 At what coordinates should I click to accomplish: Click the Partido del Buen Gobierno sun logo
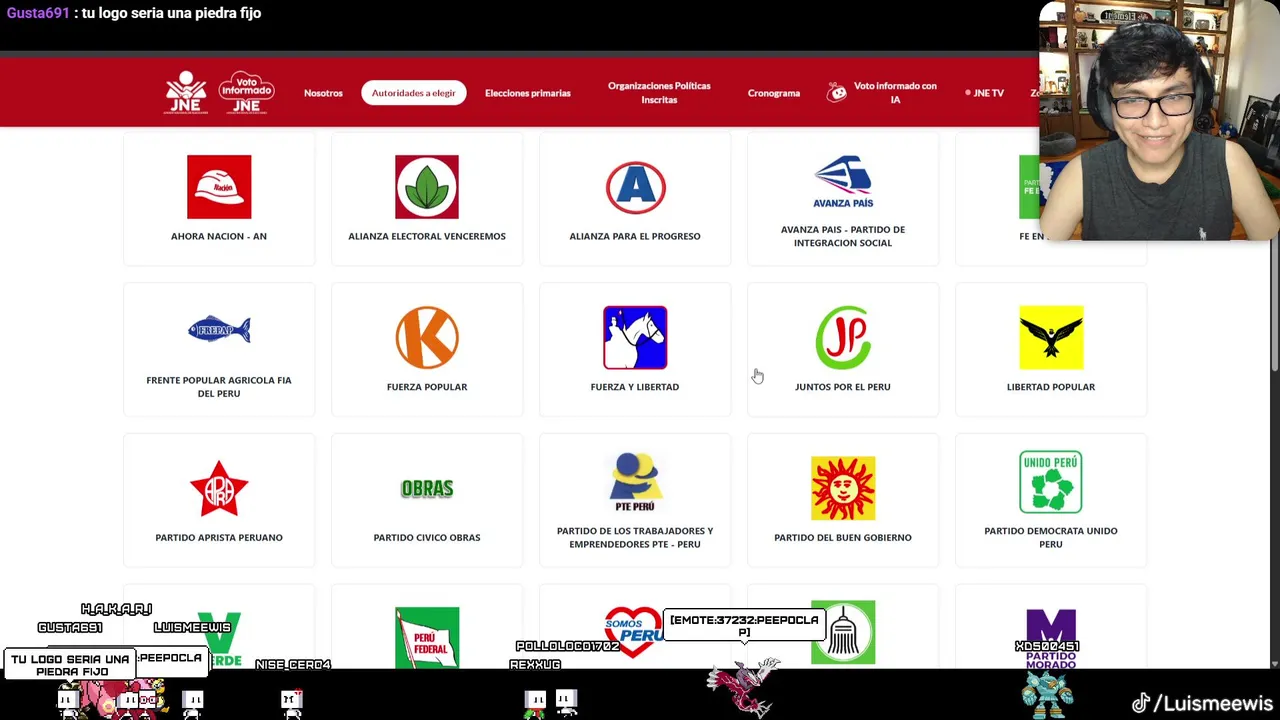tap(843, 488)
